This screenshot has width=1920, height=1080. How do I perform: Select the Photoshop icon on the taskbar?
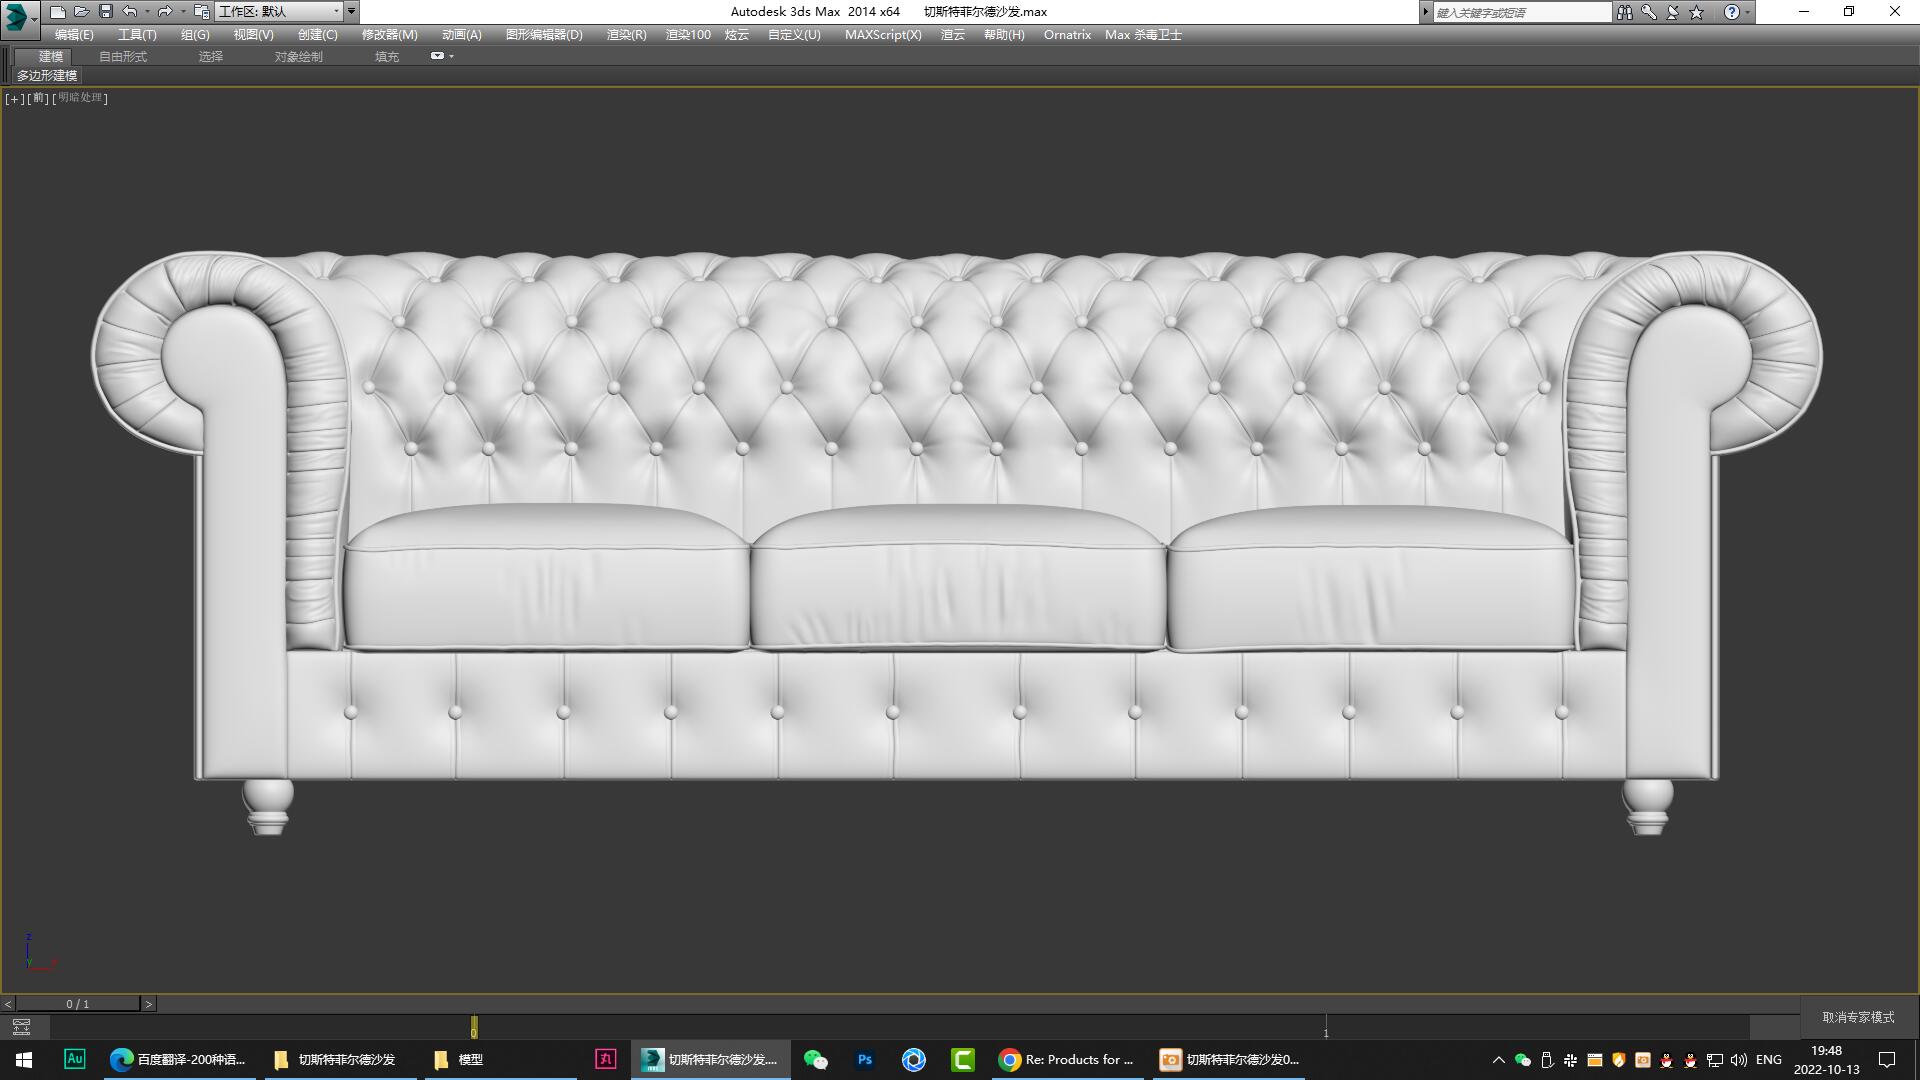click(864, 1059)
